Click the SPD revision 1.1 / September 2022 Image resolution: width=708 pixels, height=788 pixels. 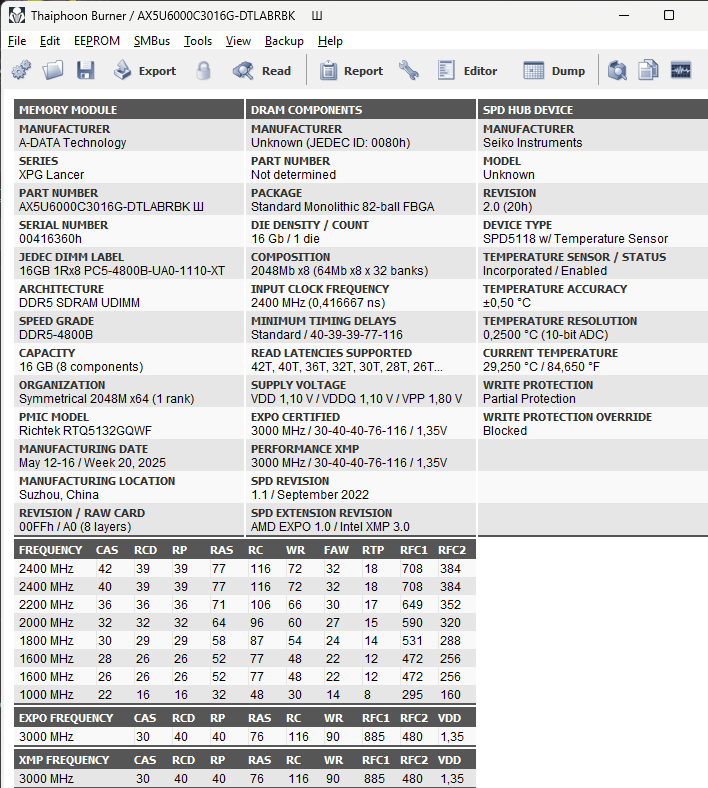[x=310, y=495]
